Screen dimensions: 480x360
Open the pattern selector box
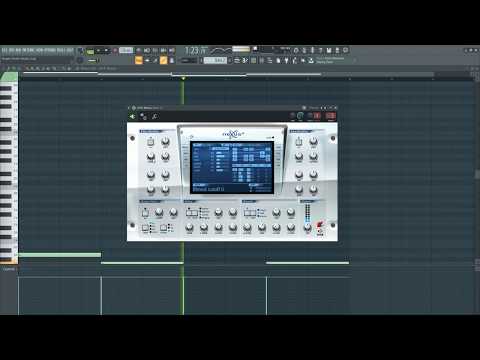pyautogui.click(x=215, y=60)
